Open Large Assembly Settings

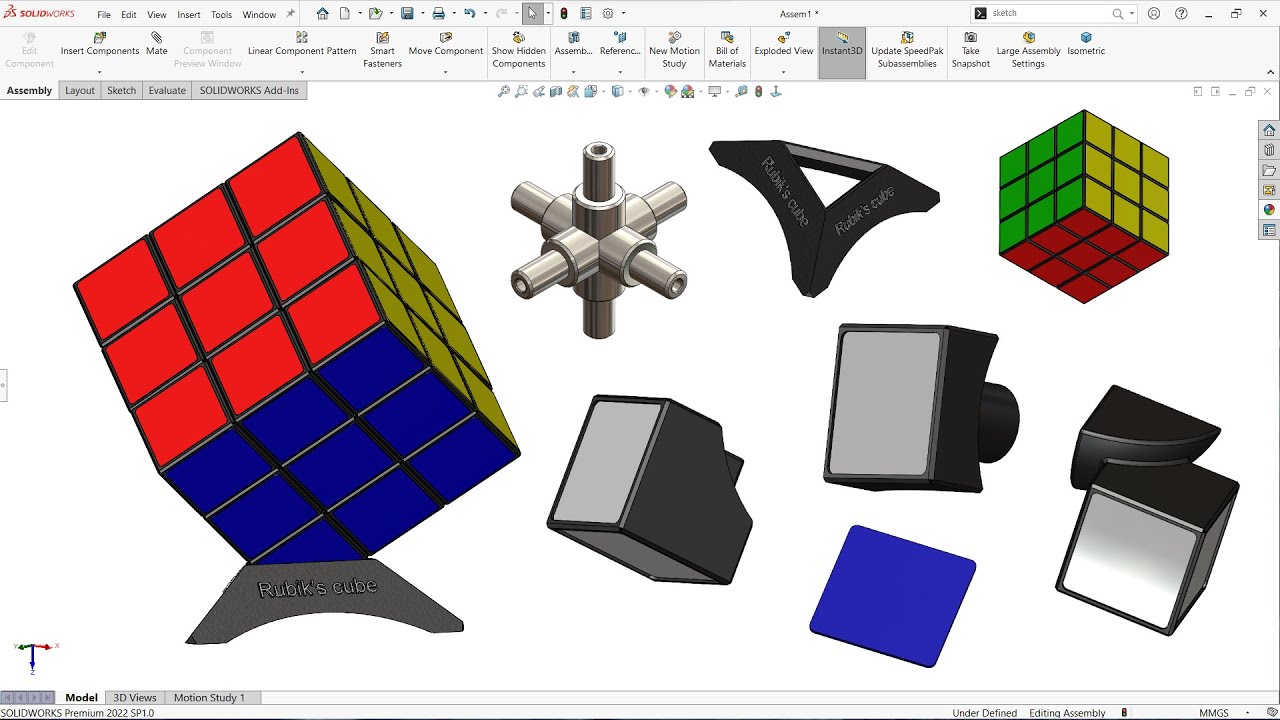tap(1028, 50)
